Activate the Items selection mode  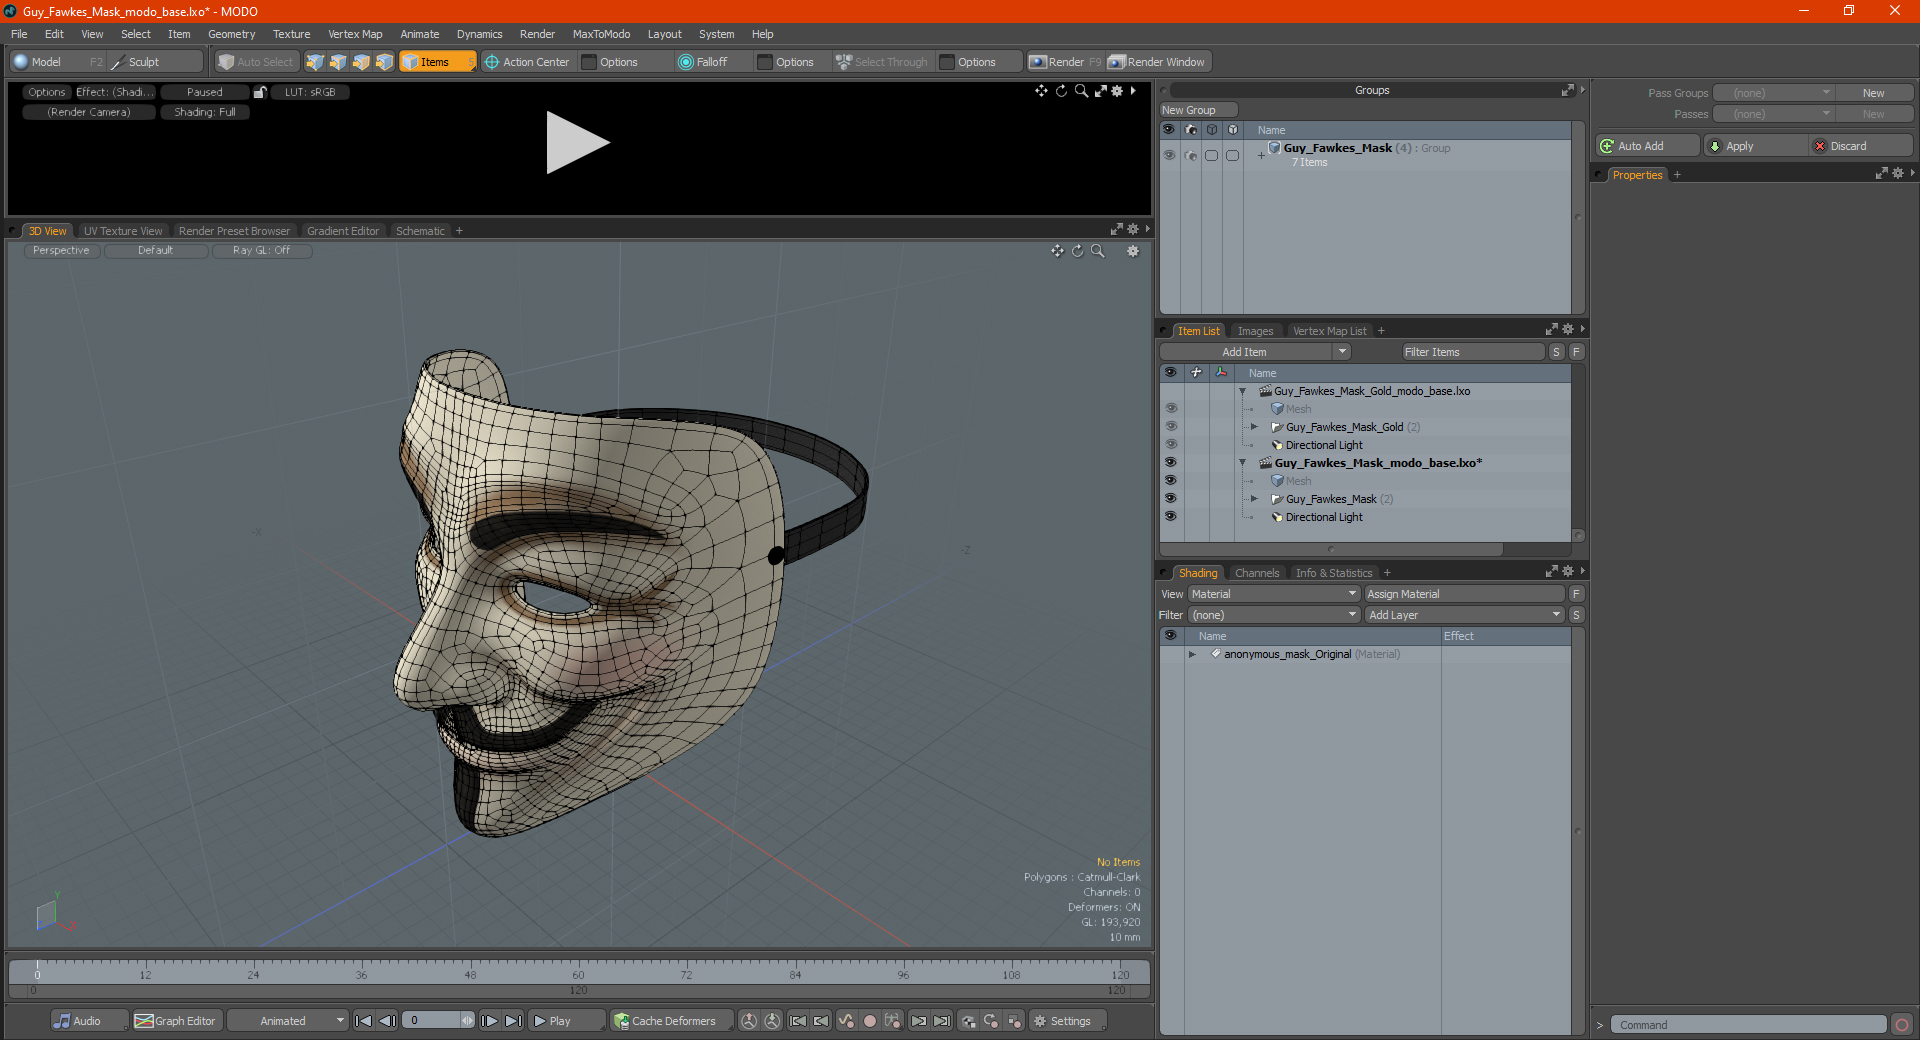coord(437,62)
